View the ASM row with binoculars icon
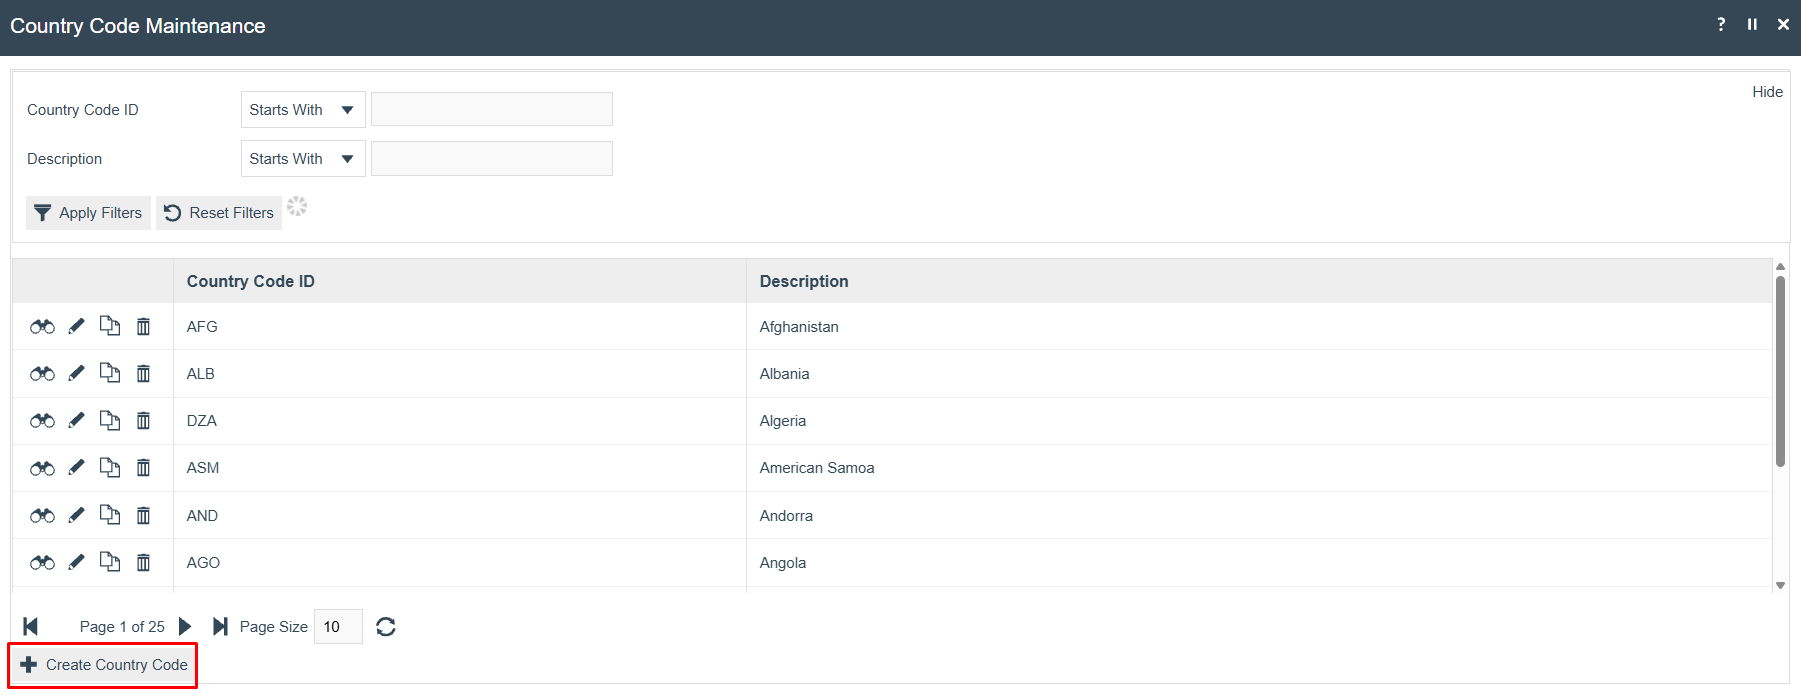Viewport: 1801px width, 699px height. click(x=42, y=468)
